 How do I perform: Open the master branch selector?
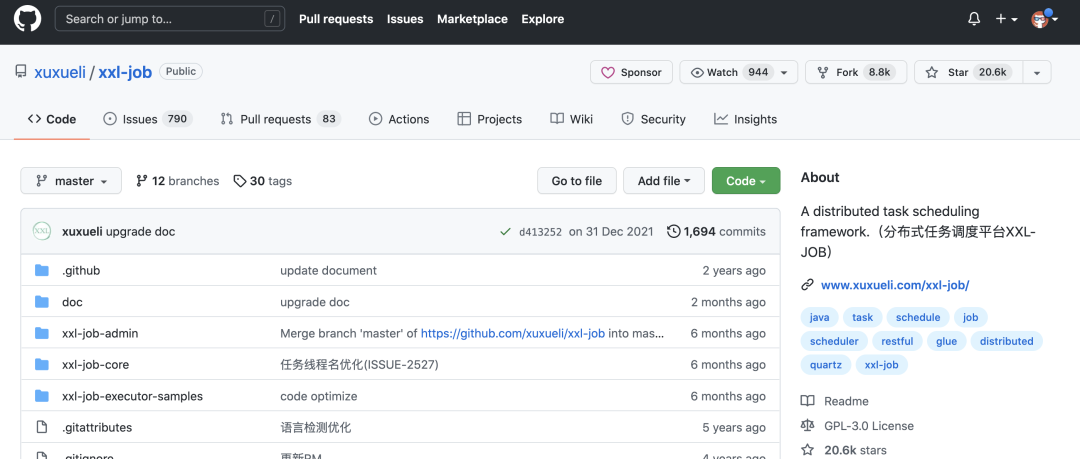tap(71, 181)
